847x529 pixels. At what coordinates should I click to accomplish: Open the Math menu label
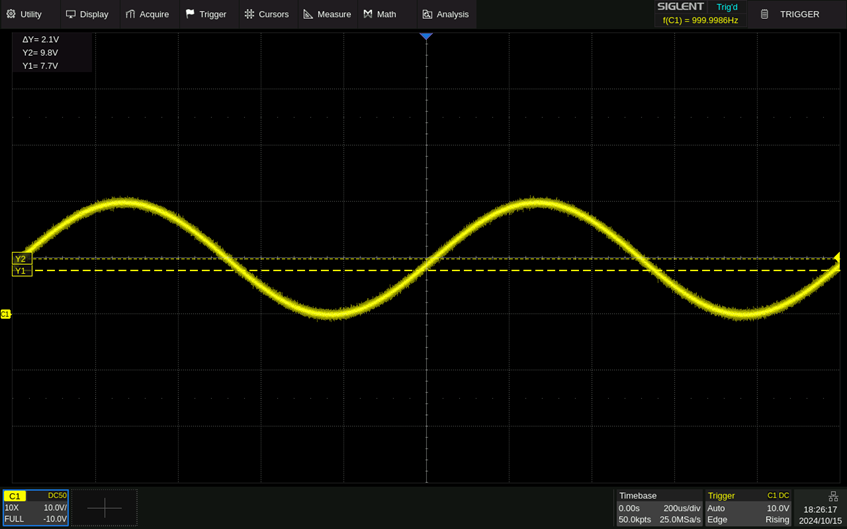coord(386,14)
